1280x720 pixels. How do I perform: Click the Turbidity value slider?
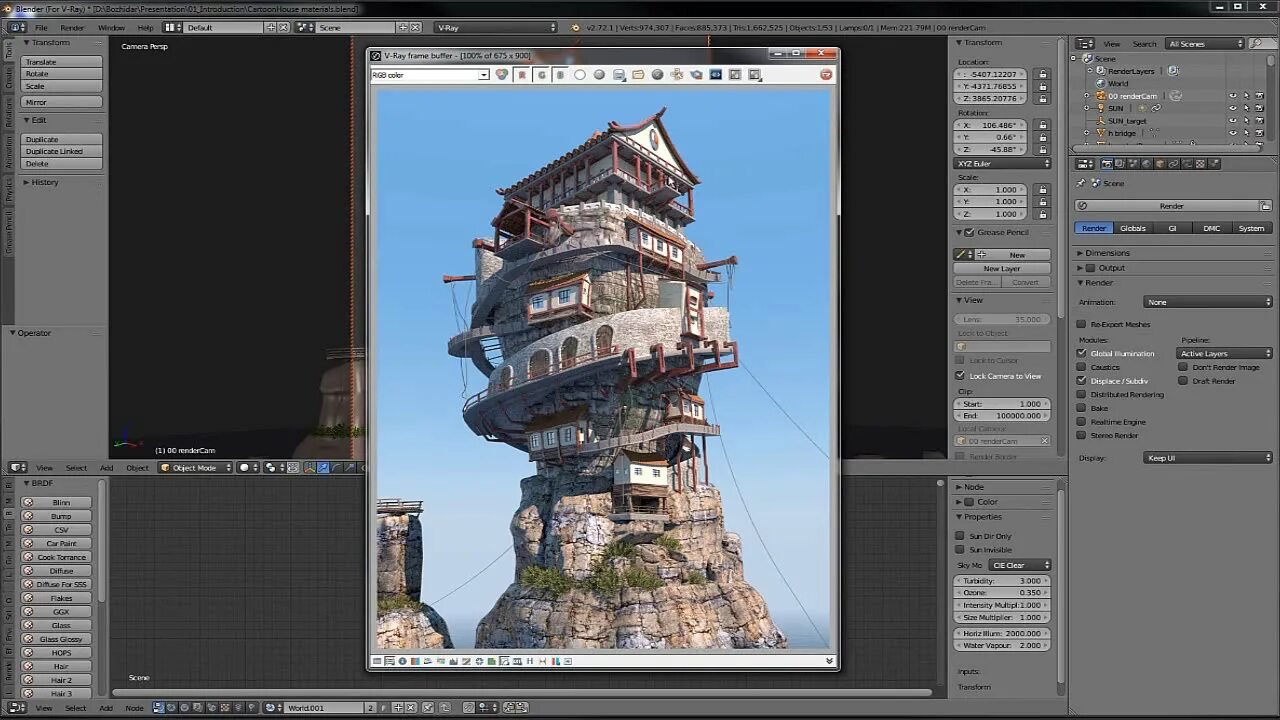[x=1003, y=581]
